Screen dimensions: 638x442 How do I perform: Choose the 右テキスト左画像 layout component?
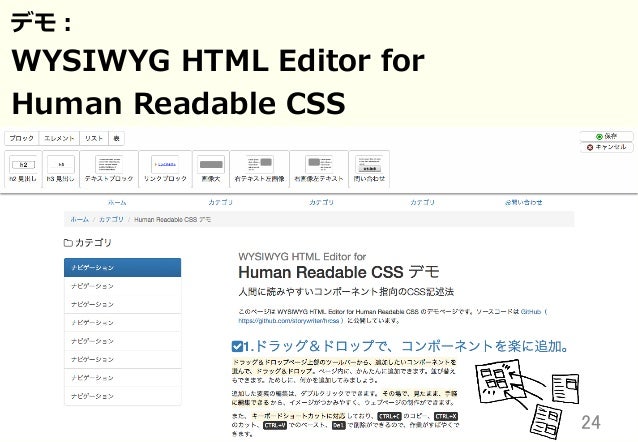click(x=259, y=169)
